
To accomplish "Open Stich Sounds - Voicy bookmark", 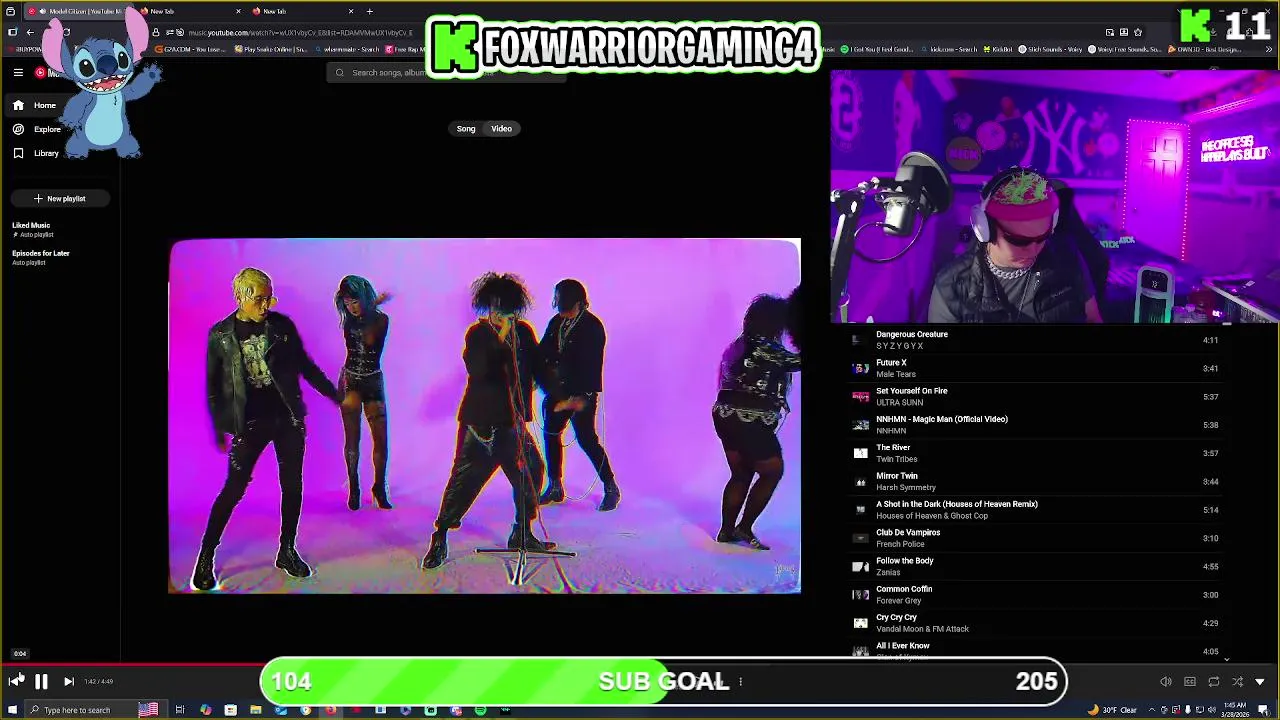I will pyautogui.click(x=1050, y=48).
